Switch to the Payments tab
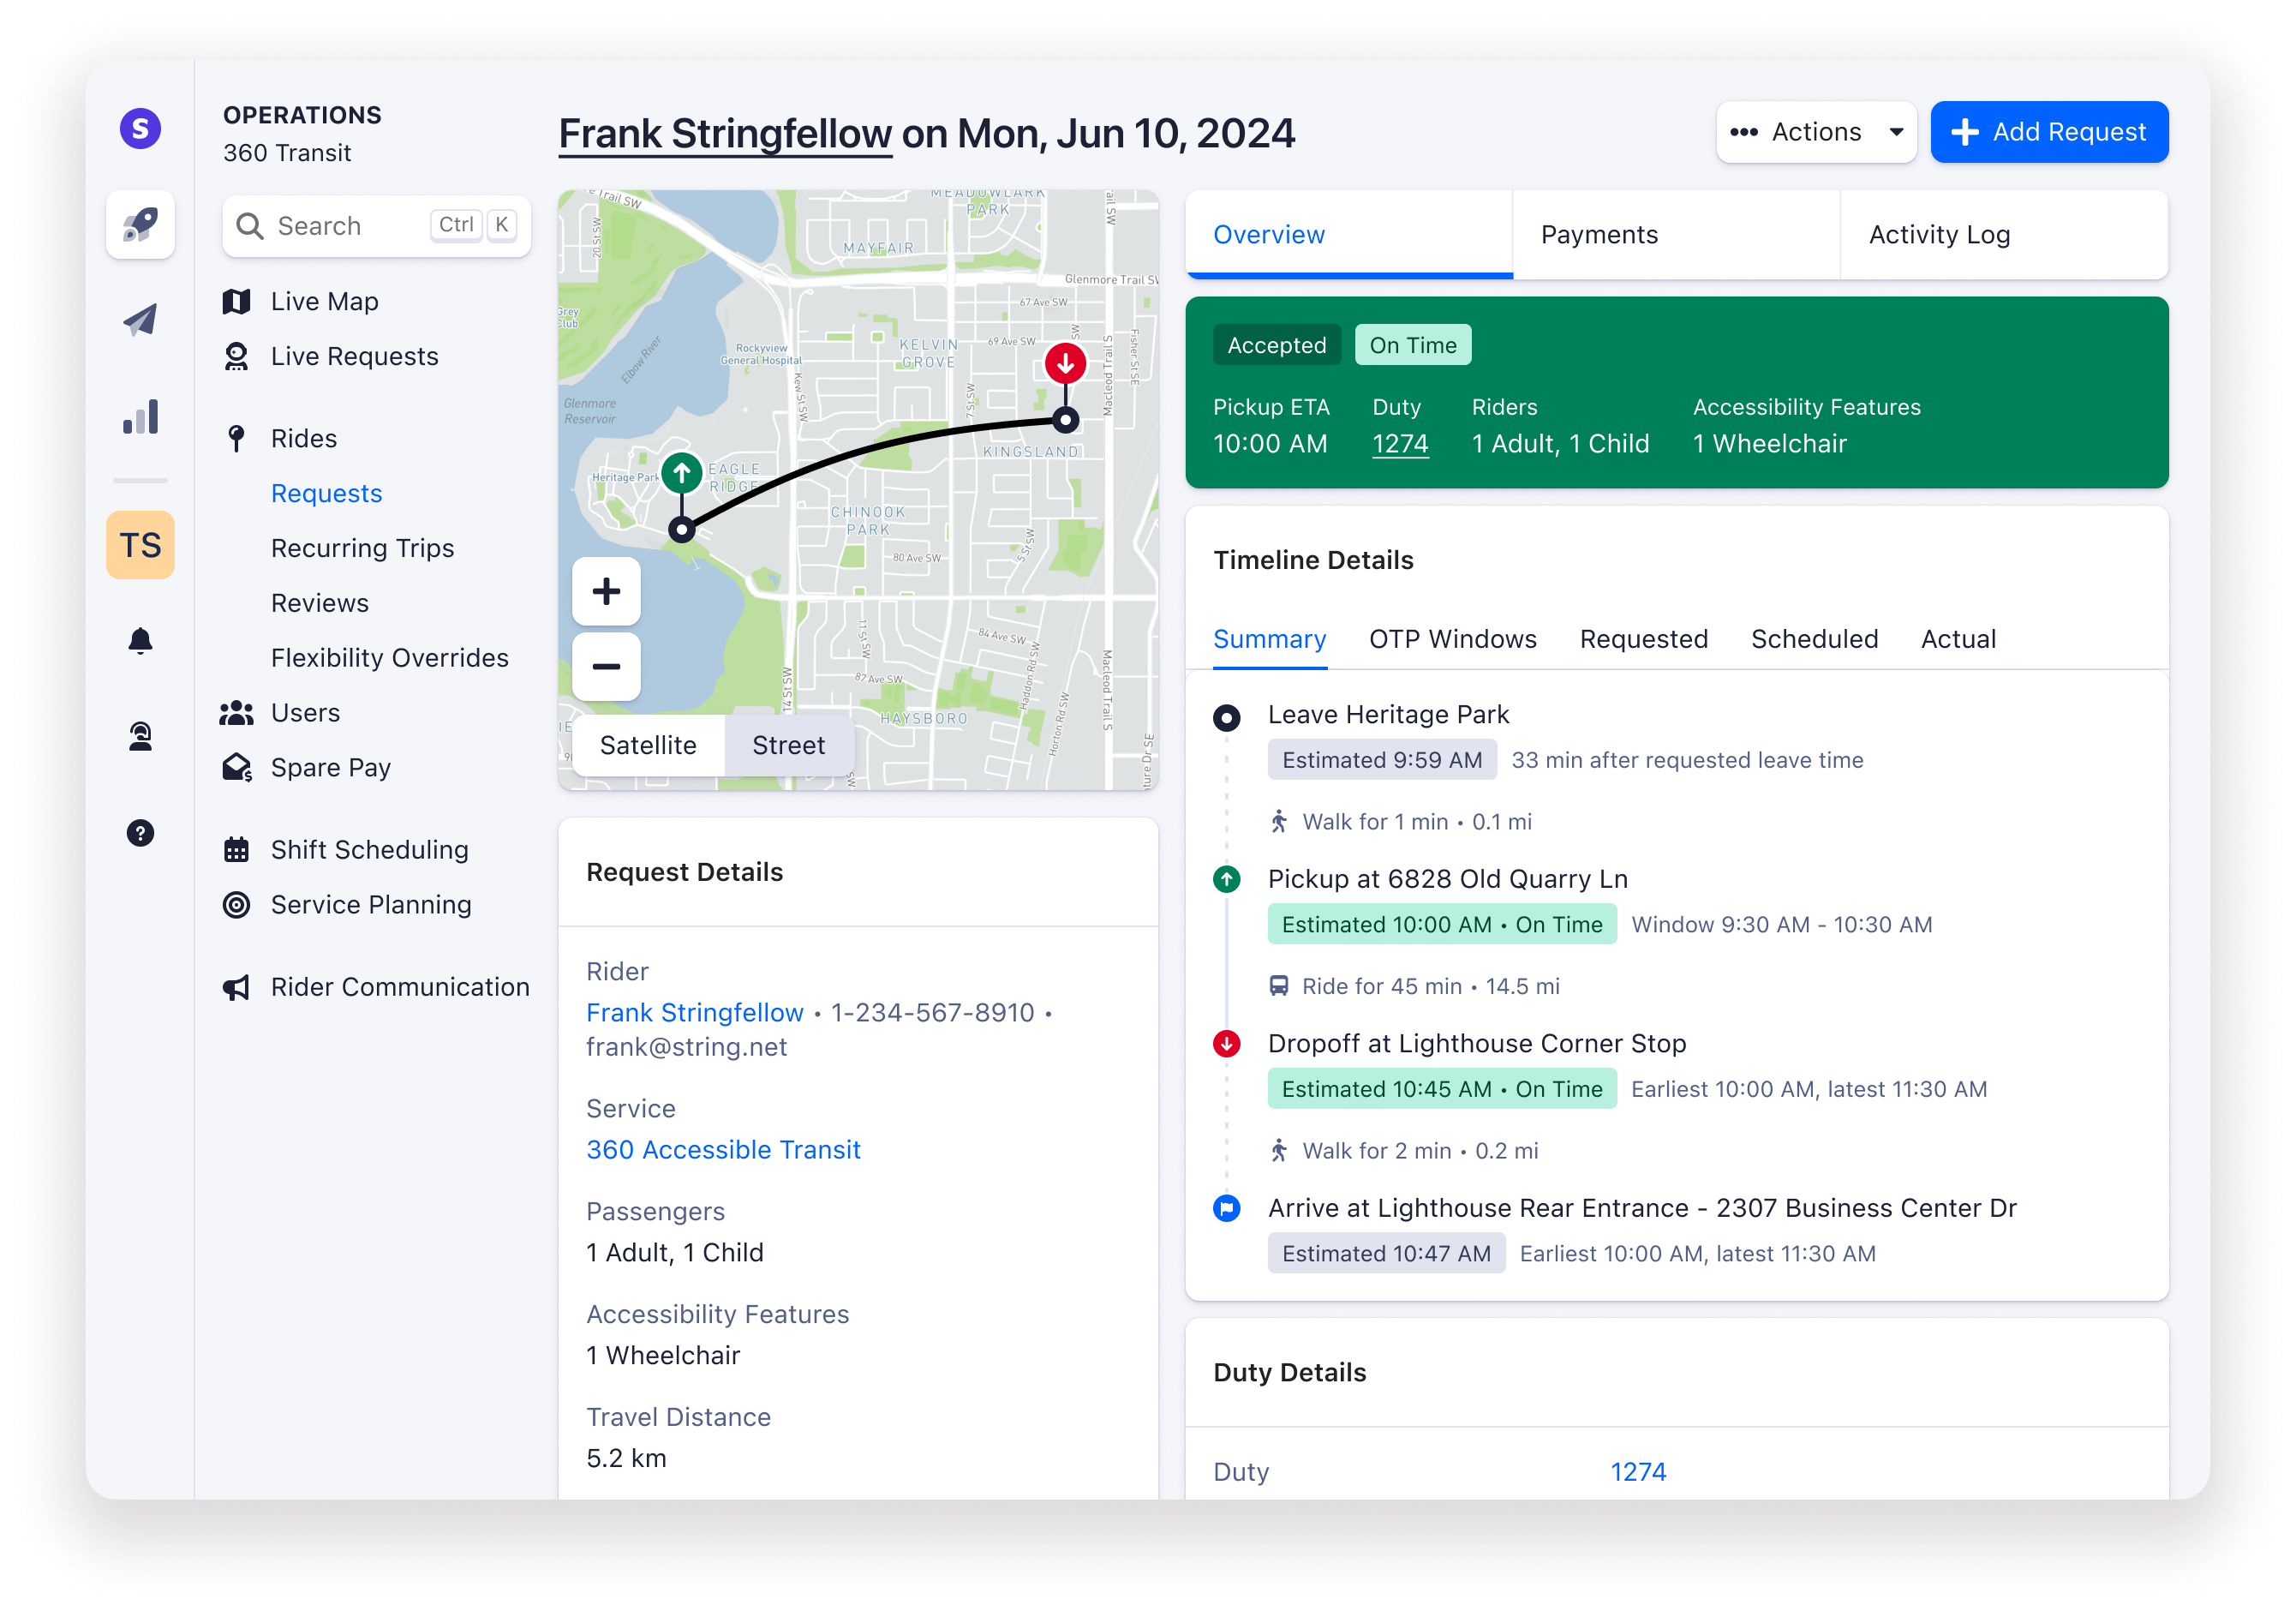The image size is (2296, 1611). (1599, 234)
